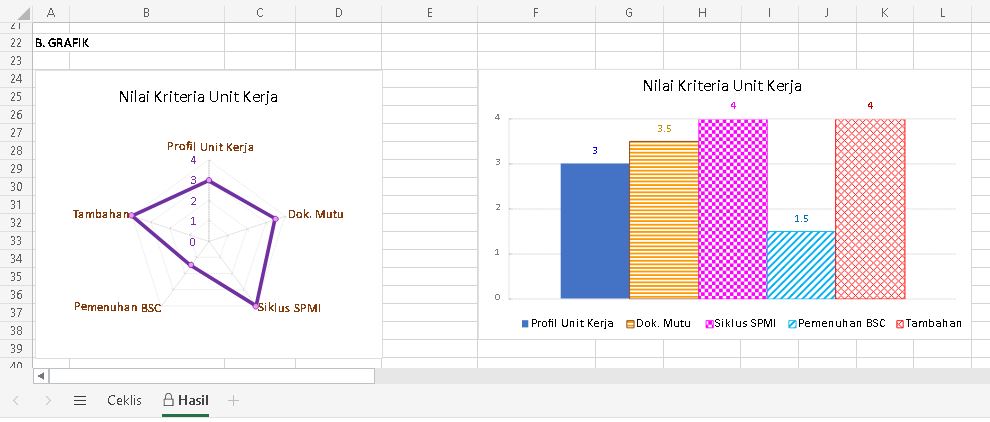Open the all sheets list icon
This screenshot has height=422, width=990.
[80, 400]
